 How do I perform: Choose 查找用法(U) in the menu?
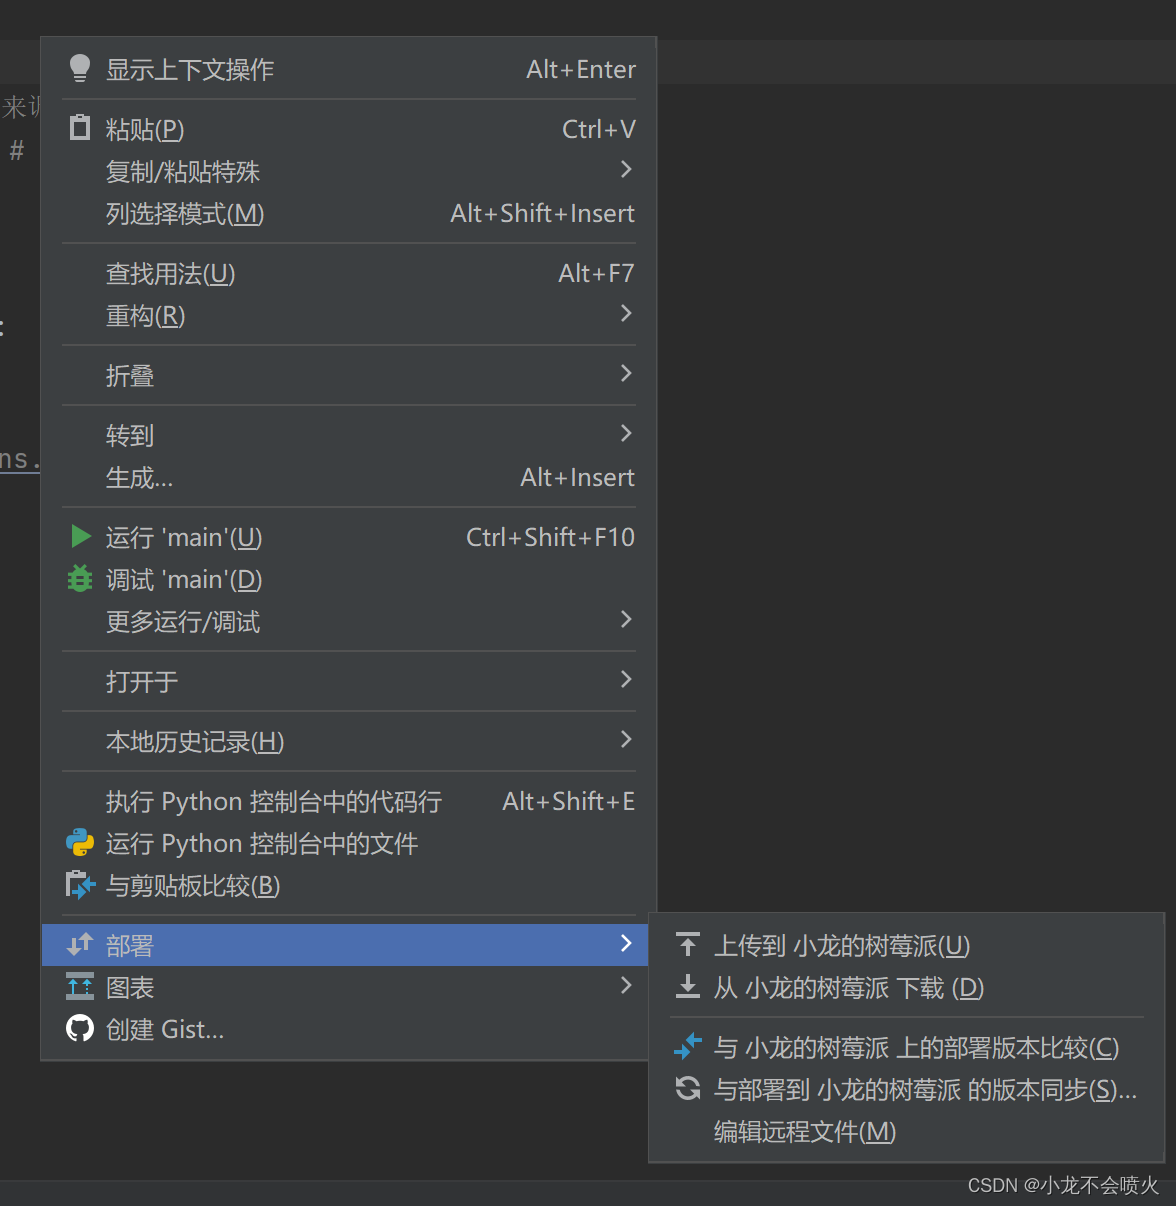[349, 273]
